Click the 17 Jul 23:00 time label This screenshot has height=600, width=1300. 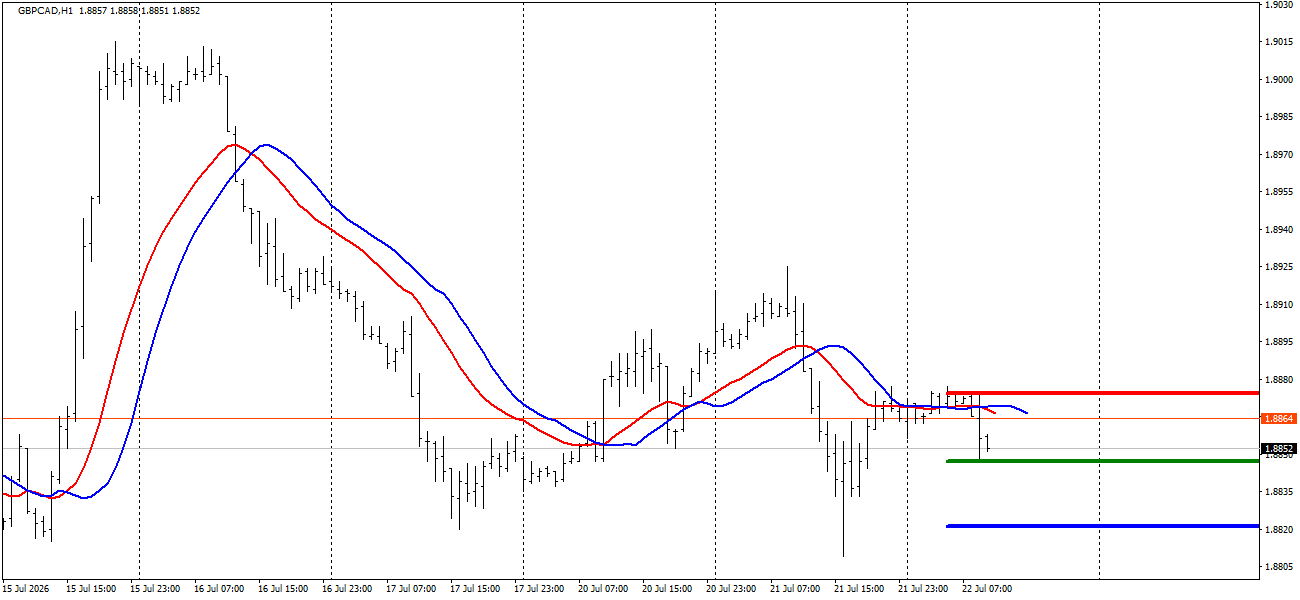538,589
